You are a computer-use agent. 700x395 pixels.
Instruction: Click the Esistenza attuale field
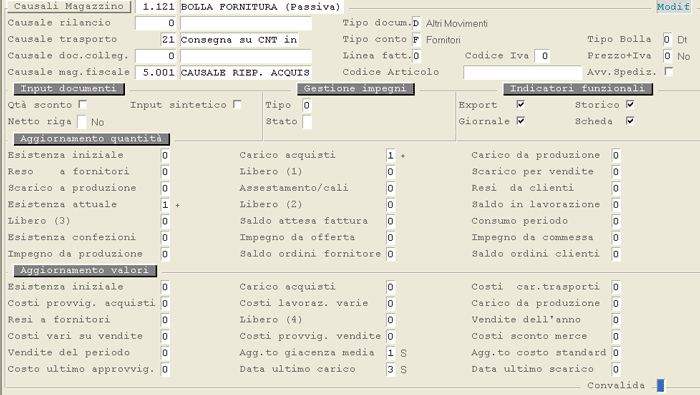coord(165,205)
